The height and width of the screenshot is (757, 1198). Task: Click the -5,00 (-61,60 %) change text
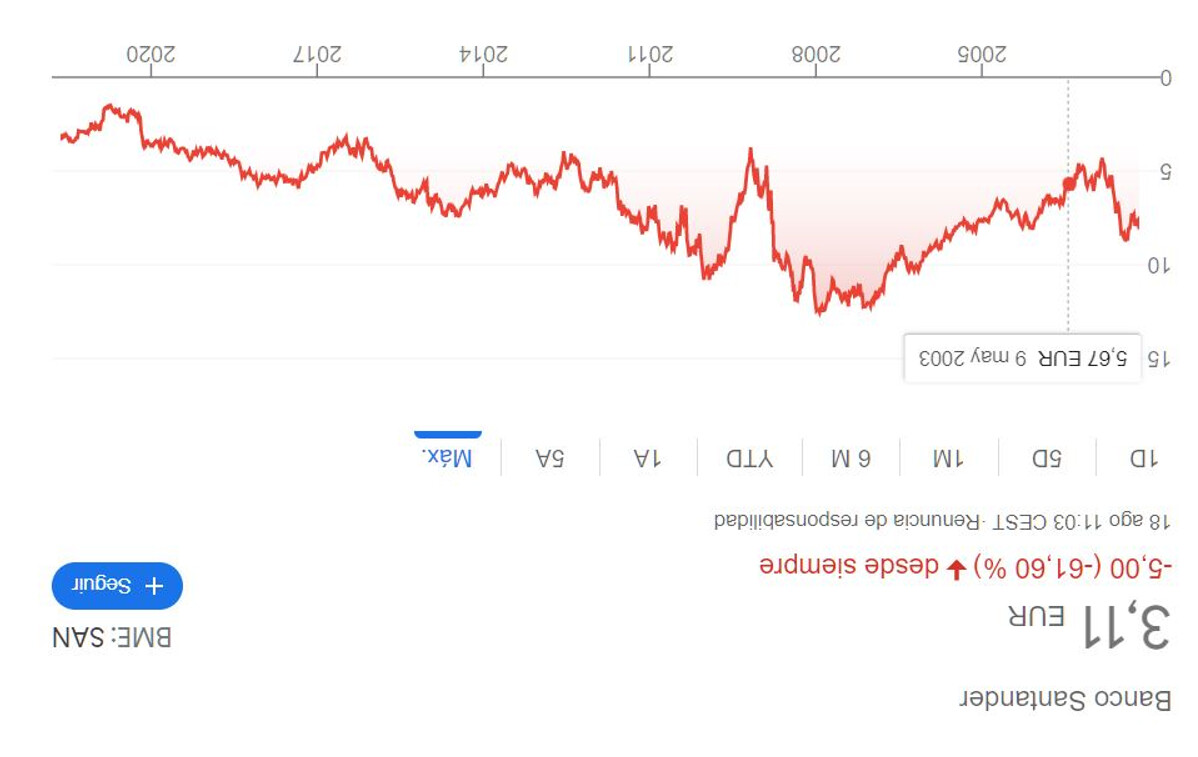(1071, 568)
